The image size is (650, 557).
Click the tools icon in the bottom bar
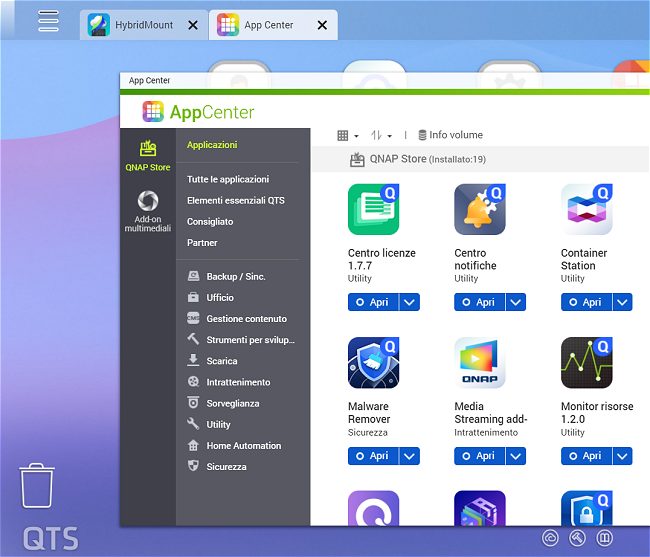click(577, 538)
